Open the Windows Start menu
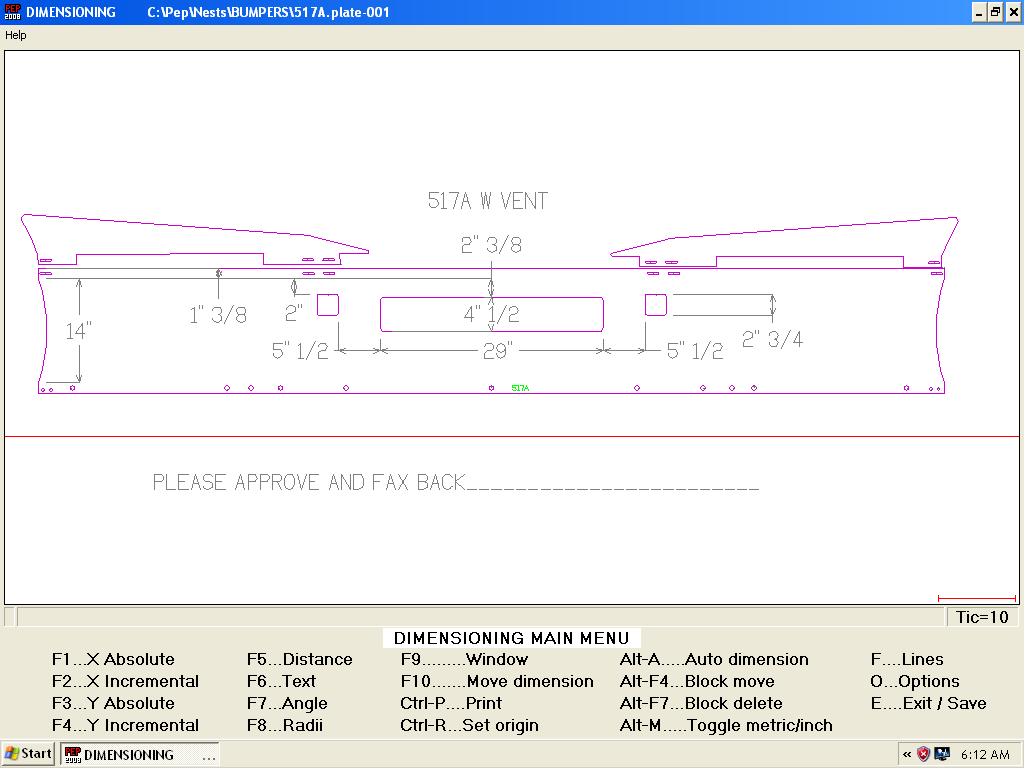The image size is (1025, 770). click(29, 755)
